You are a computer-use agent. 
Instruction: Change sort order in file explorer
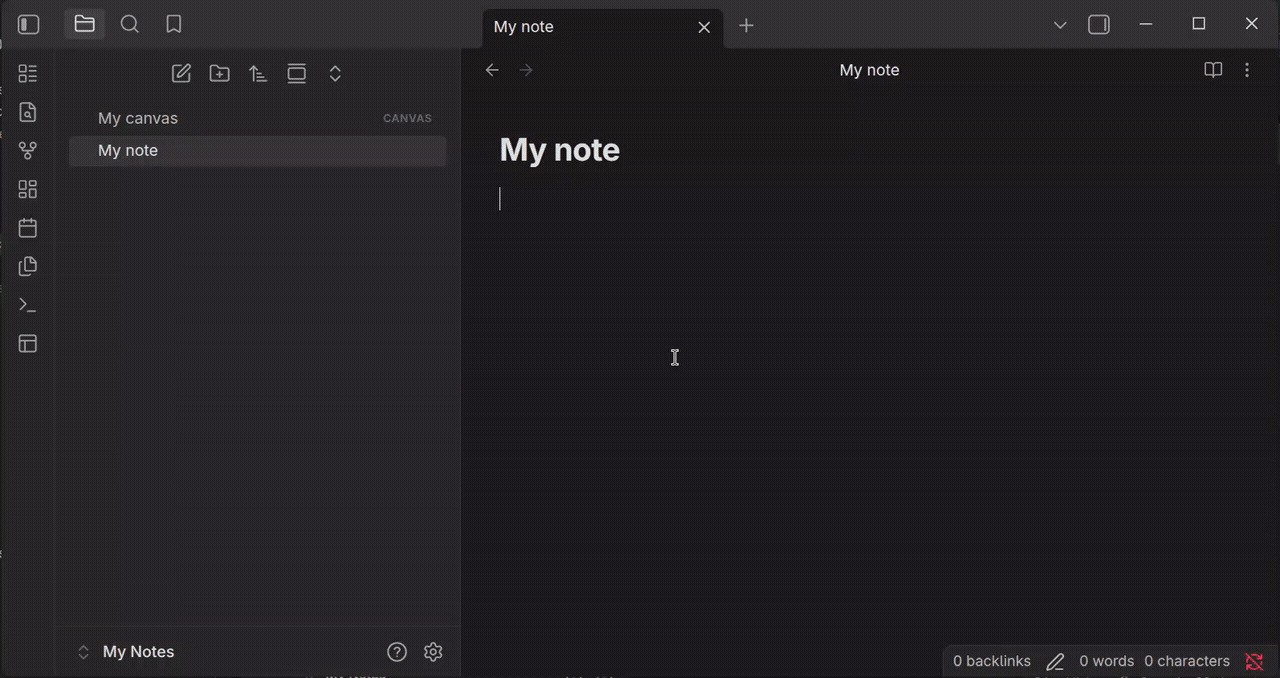click(258, 73)
